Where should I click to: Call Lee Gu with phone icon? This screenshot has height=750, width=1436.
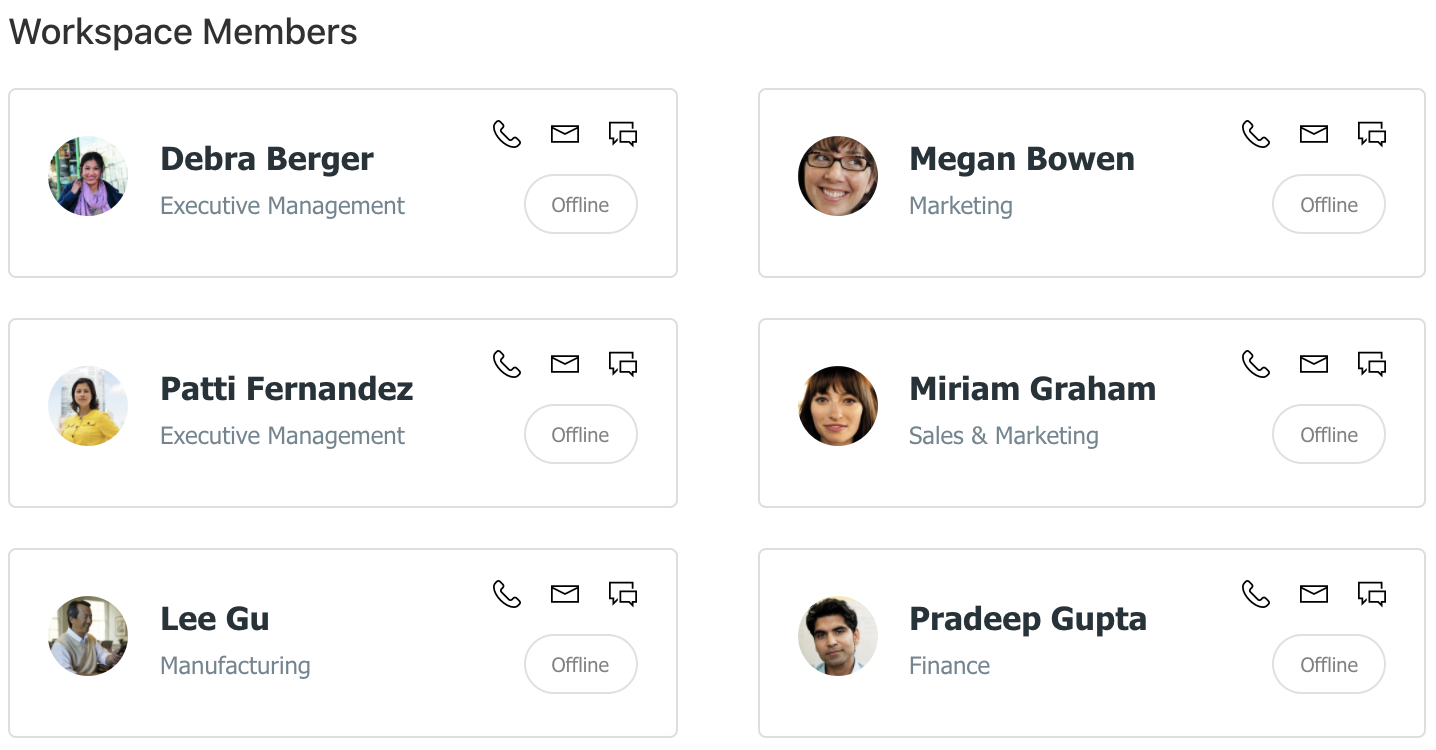(507, 594)
